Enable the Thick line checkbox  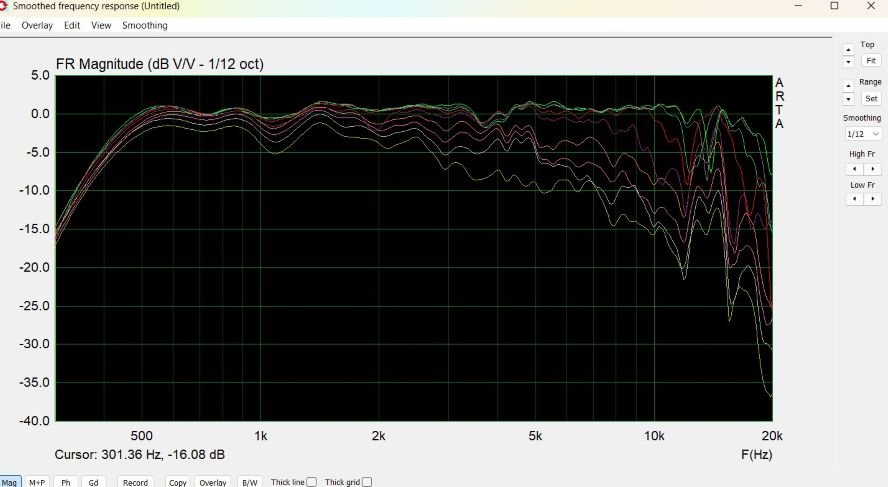(x=311, y=482)
